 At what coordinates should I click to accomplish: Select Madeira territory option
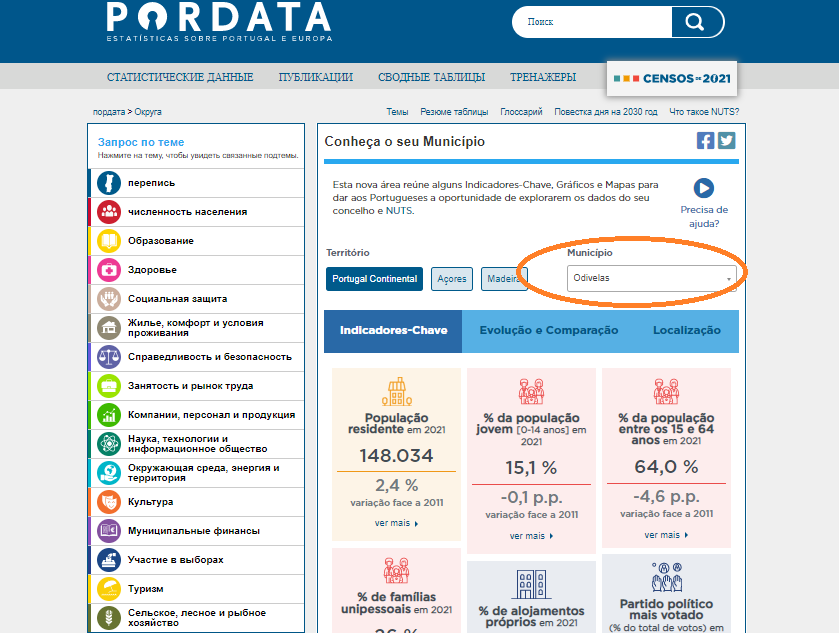point(504,279)
